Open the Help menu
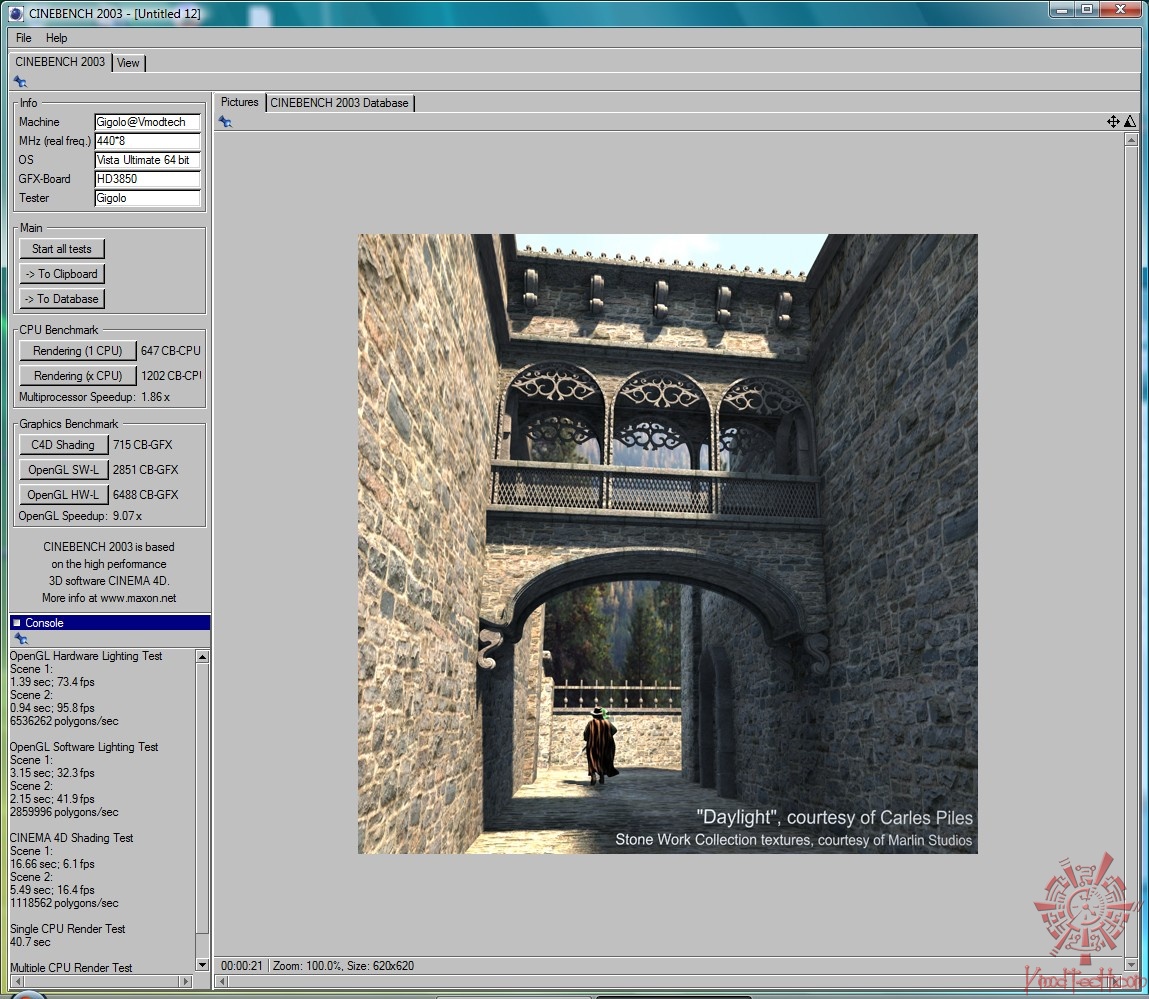 56,38
